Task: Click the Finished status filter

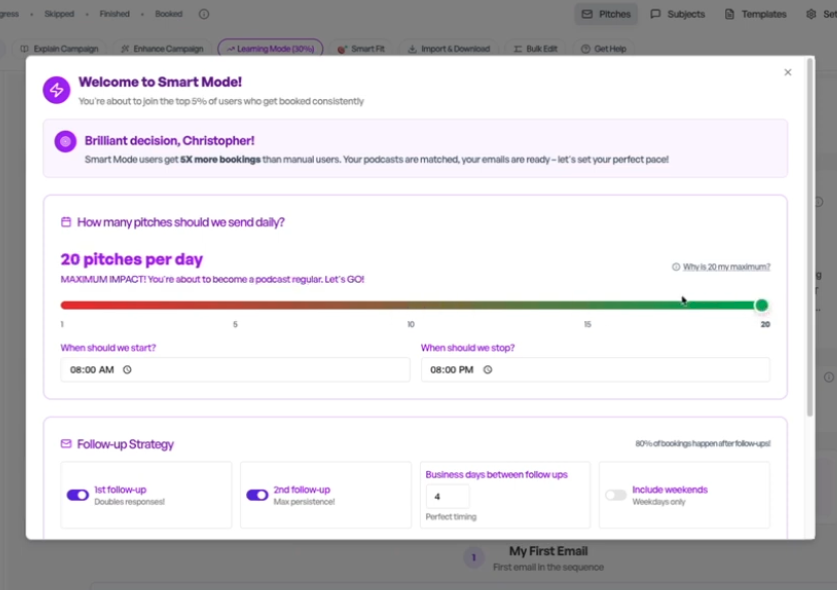Action: tap(114, 14)
